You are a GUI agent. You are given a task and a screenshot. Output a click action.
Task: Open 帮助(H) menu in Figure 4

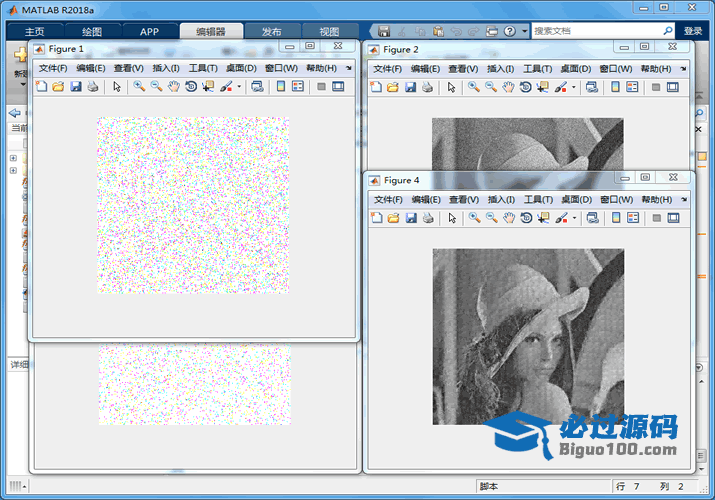tap(657, 200)
